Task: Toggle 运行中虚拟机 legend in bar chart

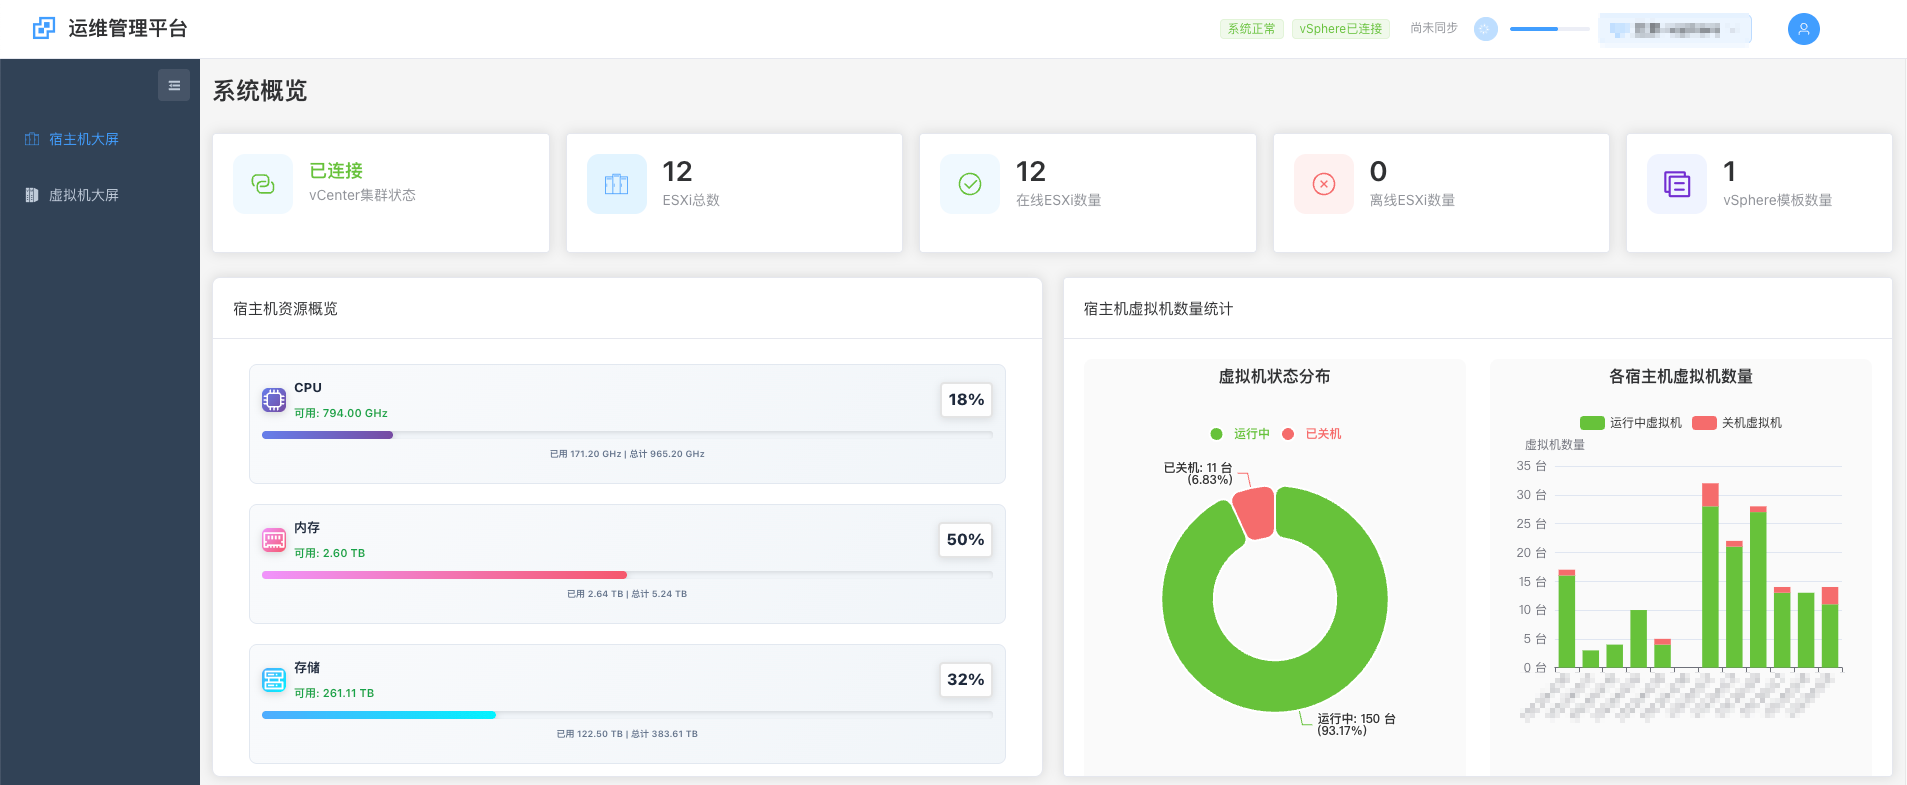Action: [x=1631, y=423]
